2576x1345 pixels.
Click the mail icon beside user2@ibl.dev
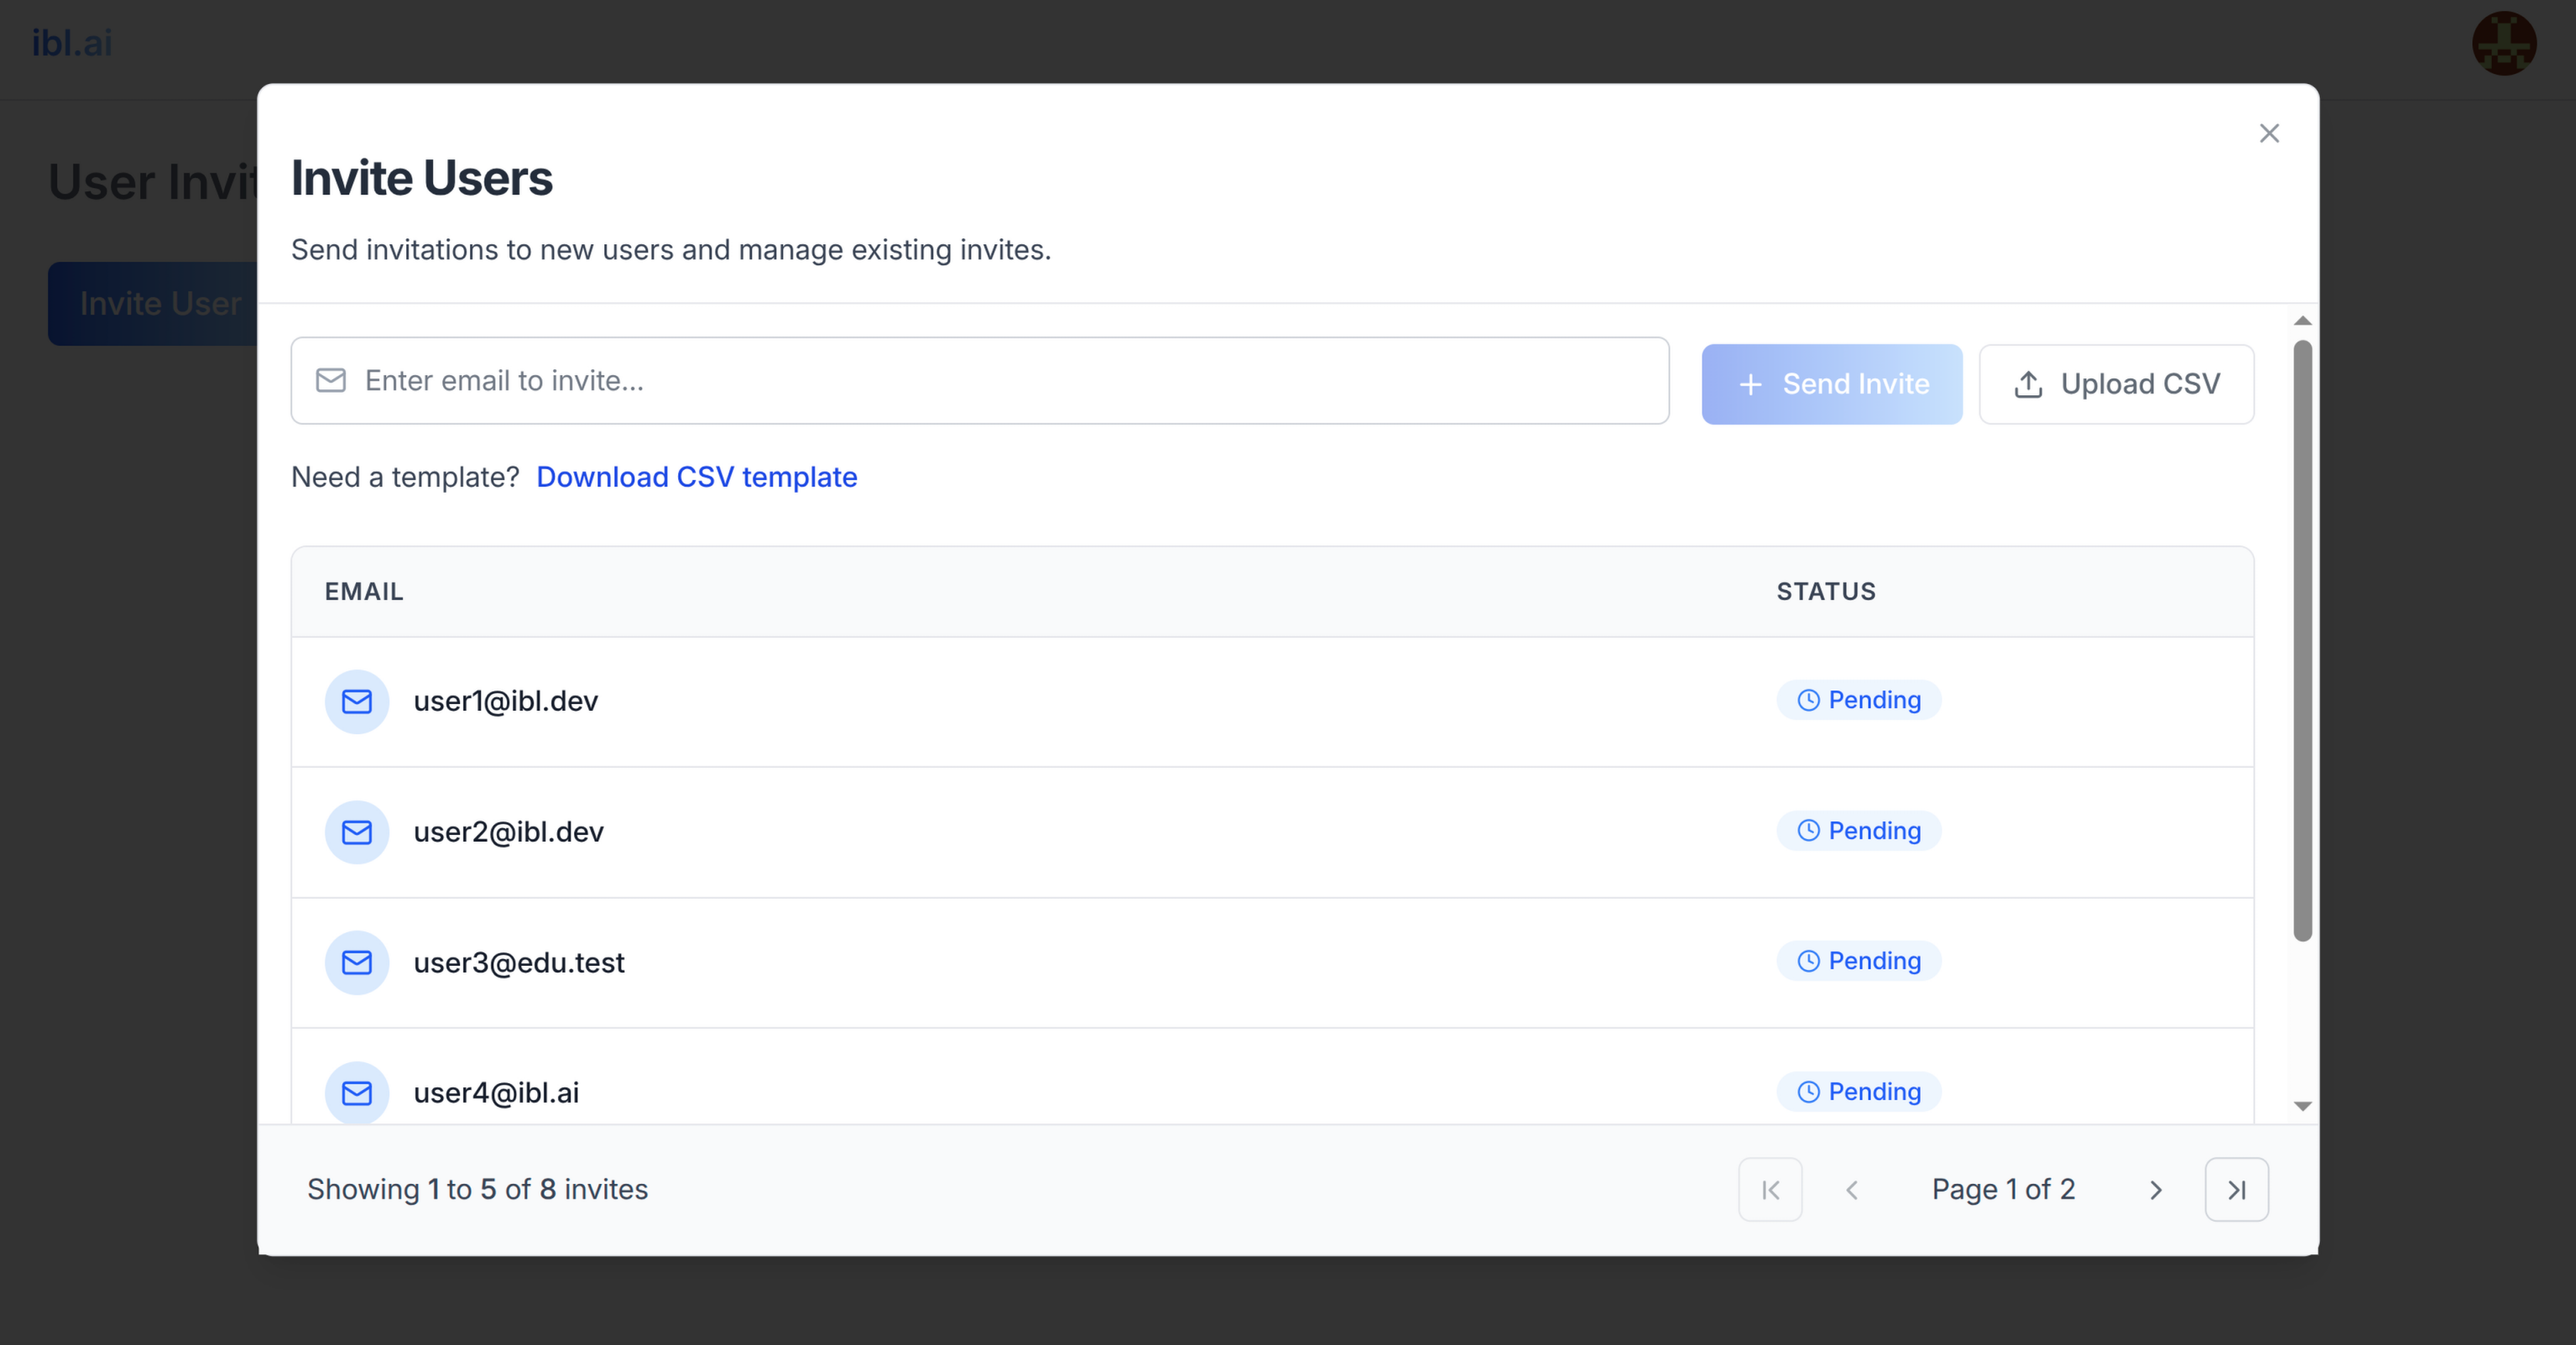tap(357, 832)
